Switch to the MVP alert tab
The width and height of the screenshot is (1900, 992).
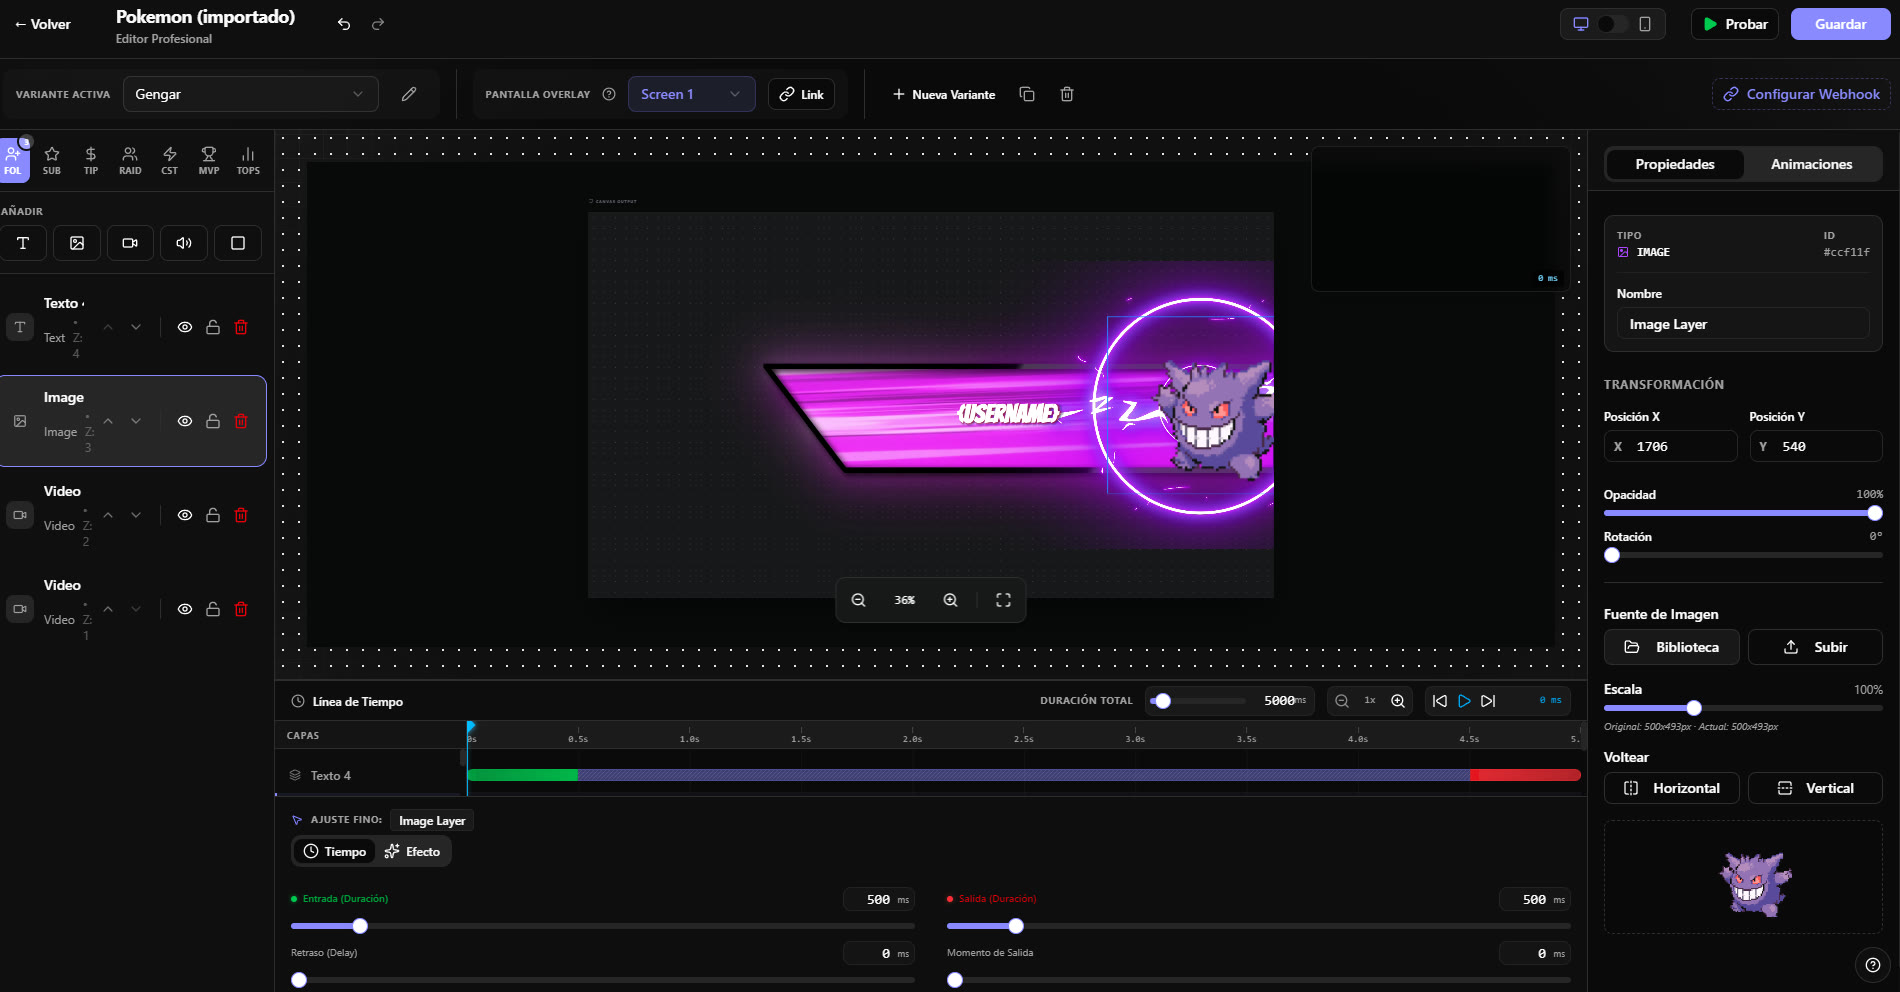pos(209,160)
